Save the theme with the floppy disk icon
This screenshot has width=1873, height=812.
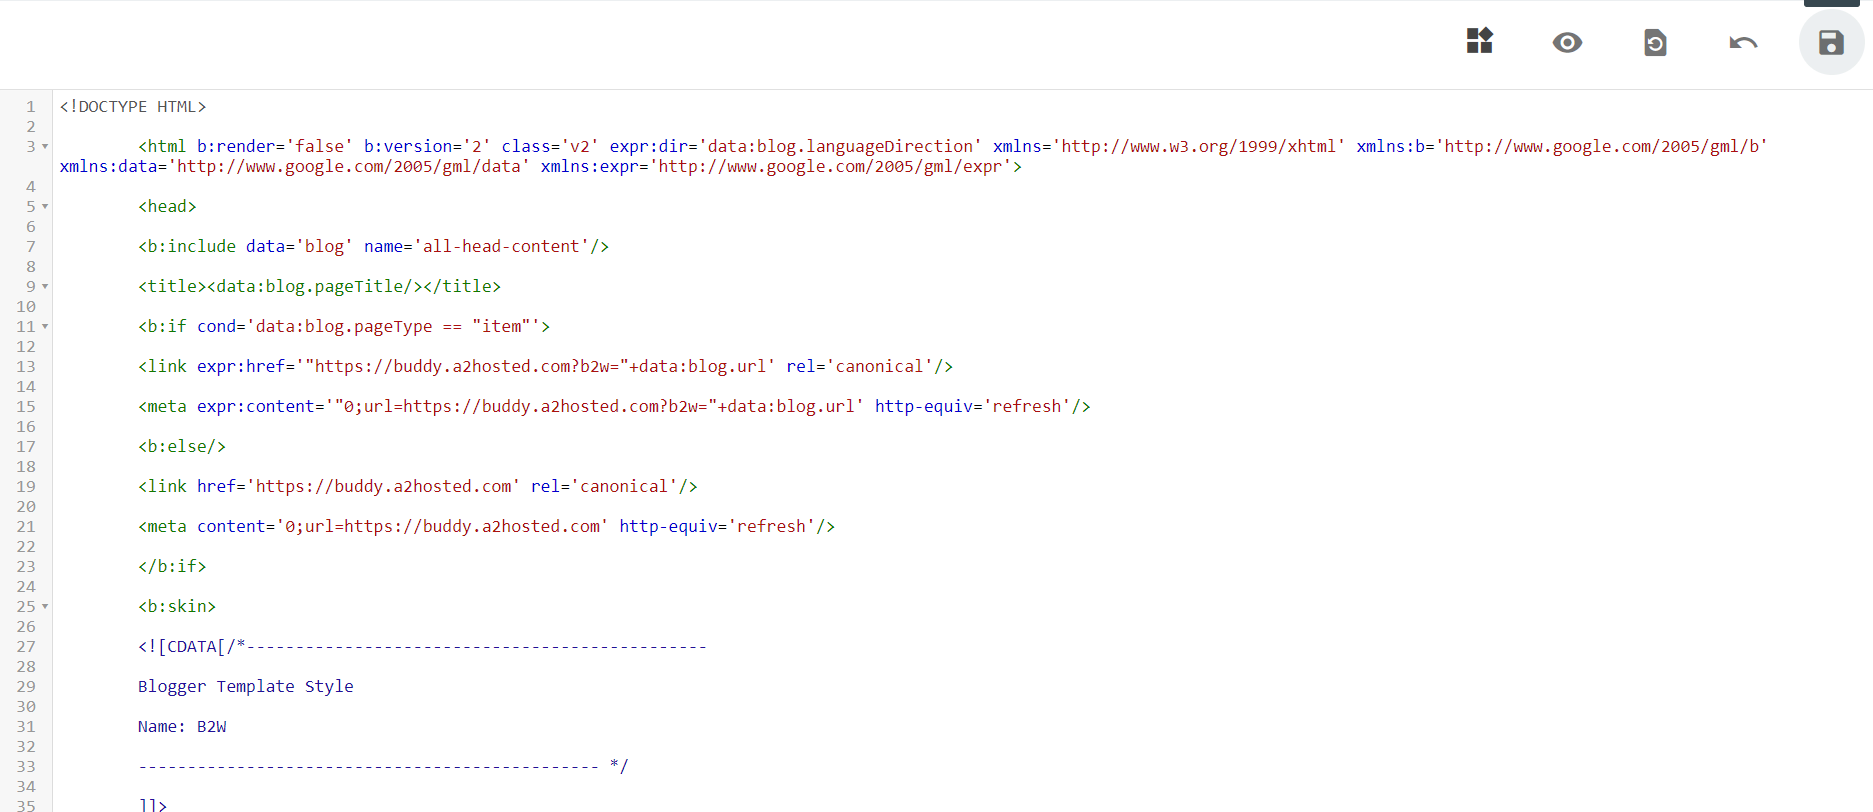click(x=1831, y=42)
